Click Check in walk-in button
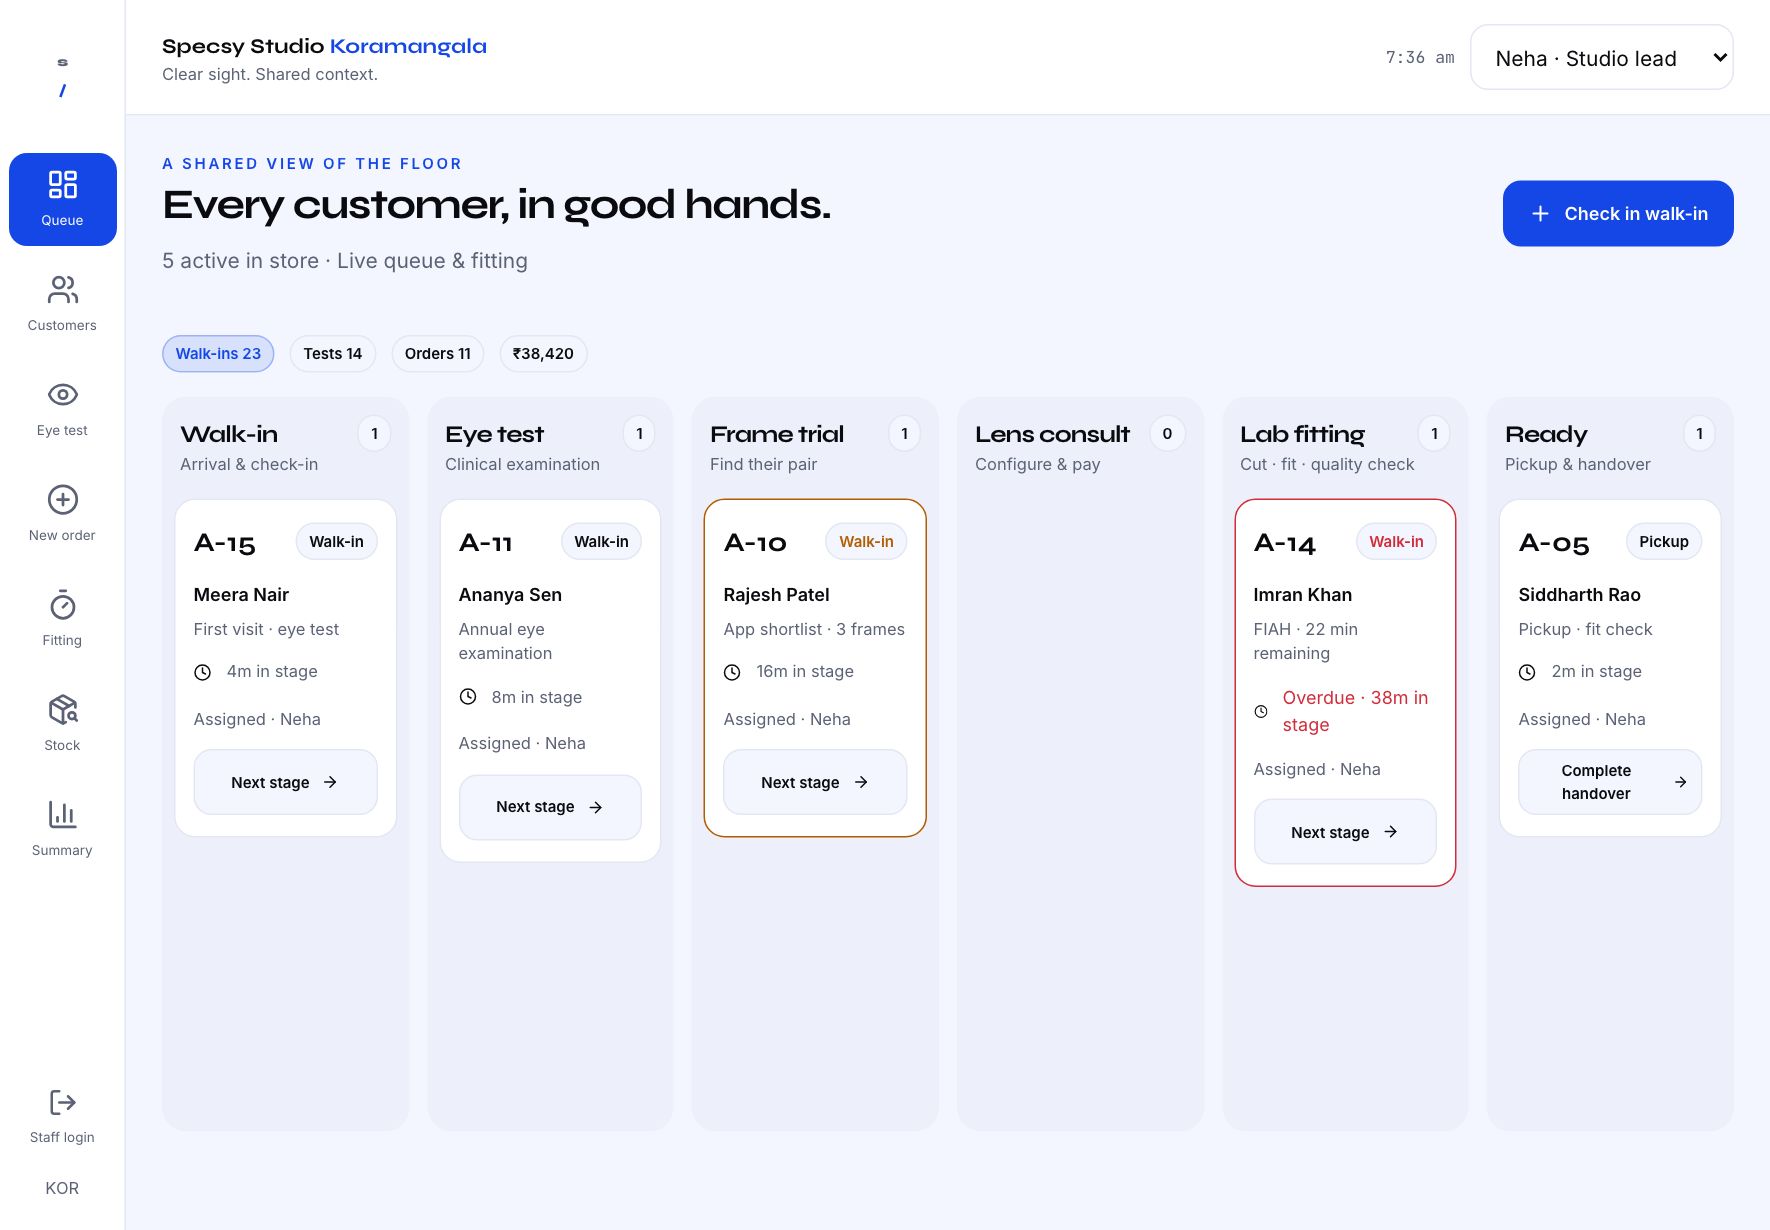The width and height of the screenshot is (1770, 1230). pyautogui.click(x=1618, y=213)
